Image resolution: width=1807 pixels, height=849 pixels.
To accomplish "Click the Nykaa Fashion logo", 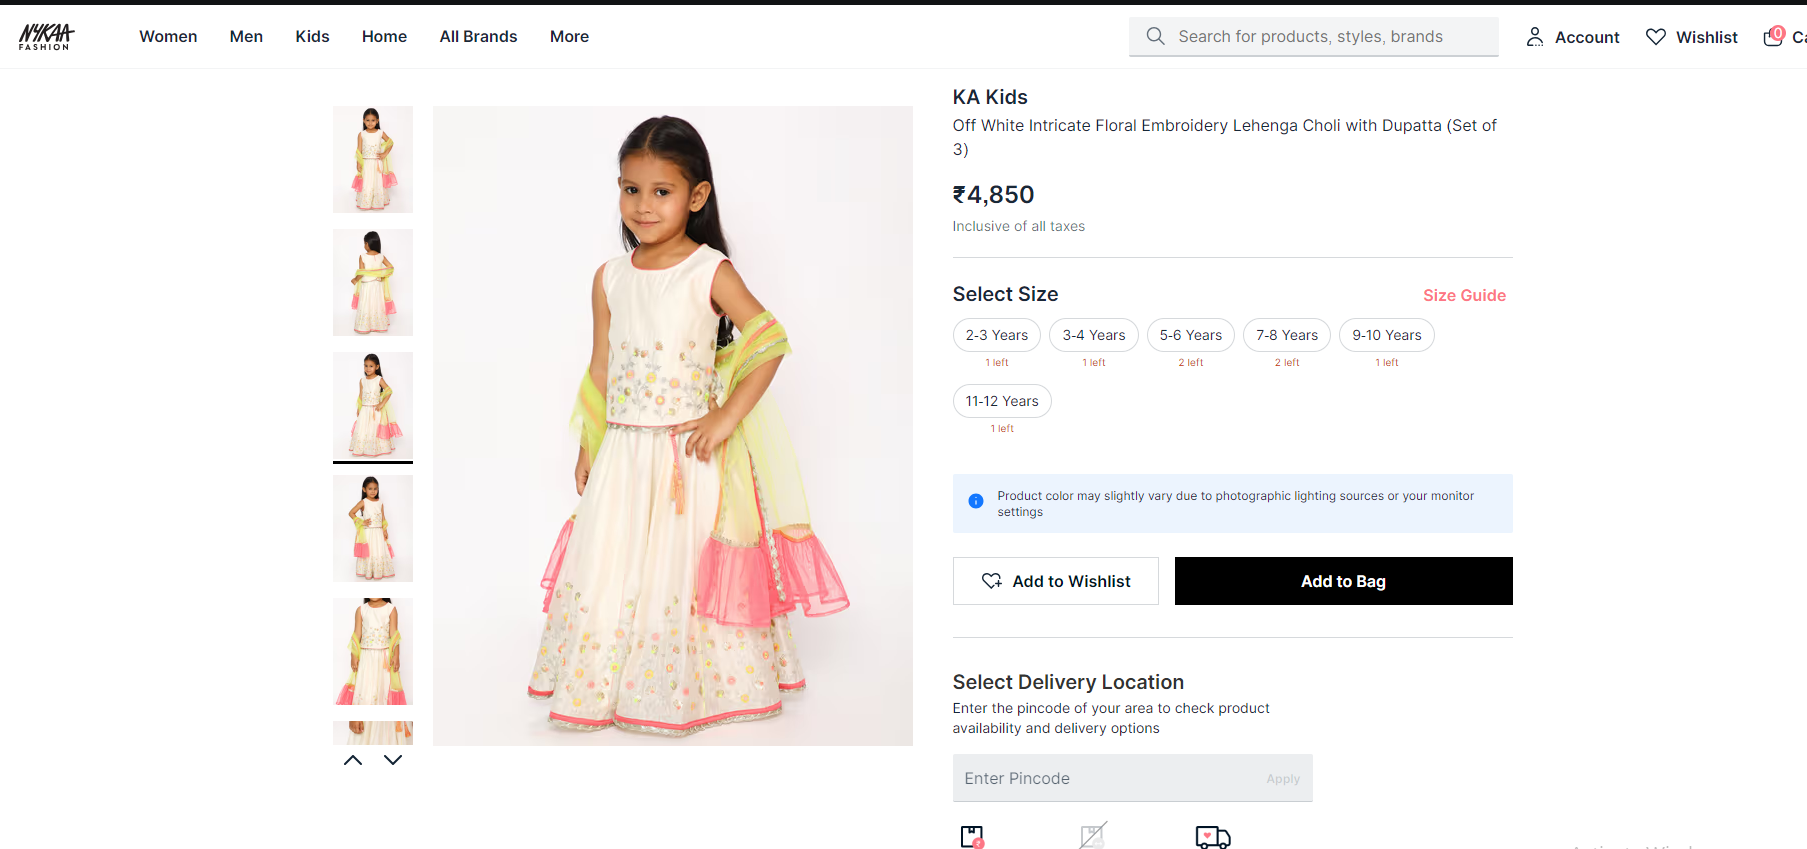I will [46, 37].
